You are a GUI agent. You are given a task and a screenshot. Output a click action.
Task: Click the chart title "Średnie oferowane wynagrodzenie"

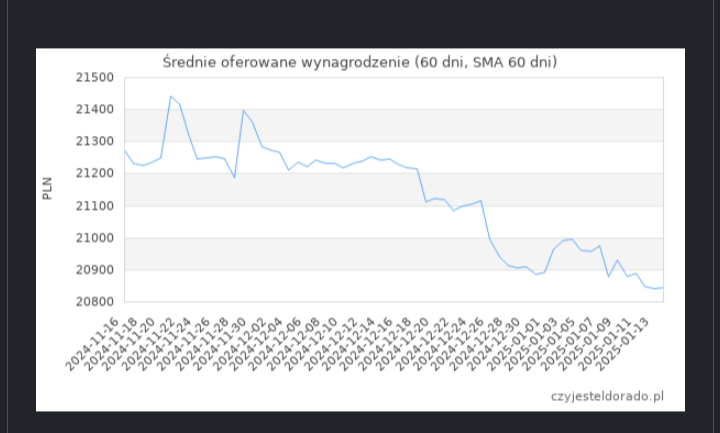[359, 63]
